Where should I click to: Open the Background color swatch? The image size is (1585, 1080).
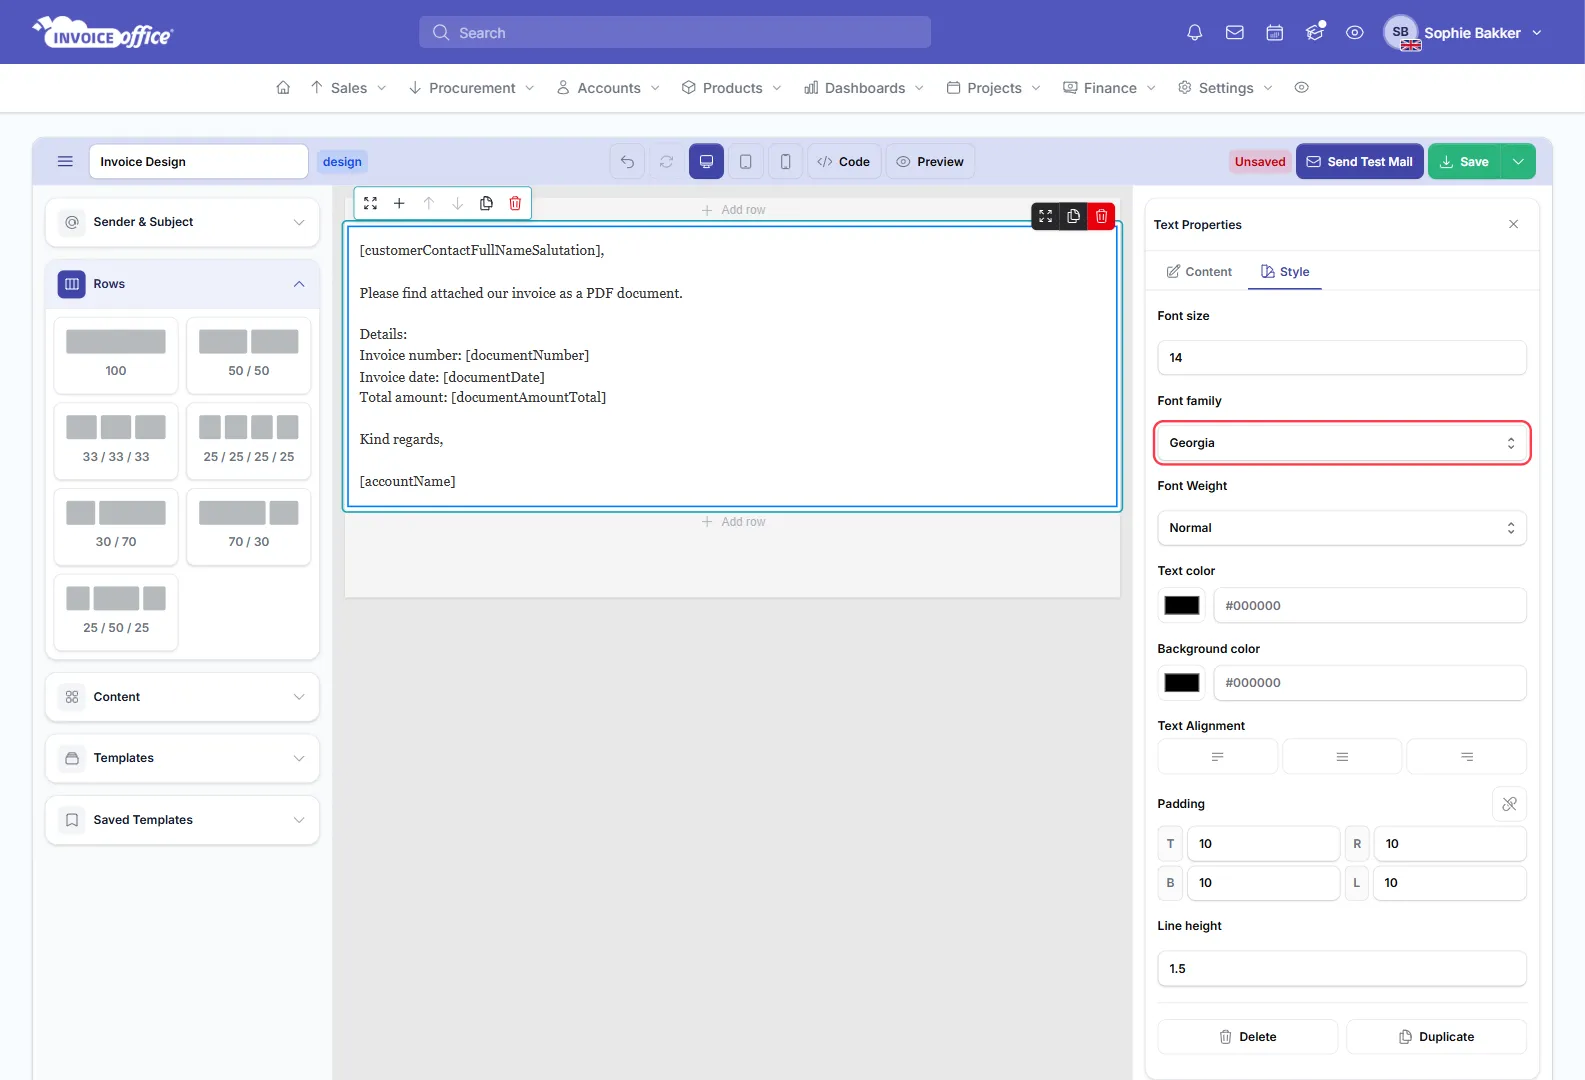(x=1181, y=683)
